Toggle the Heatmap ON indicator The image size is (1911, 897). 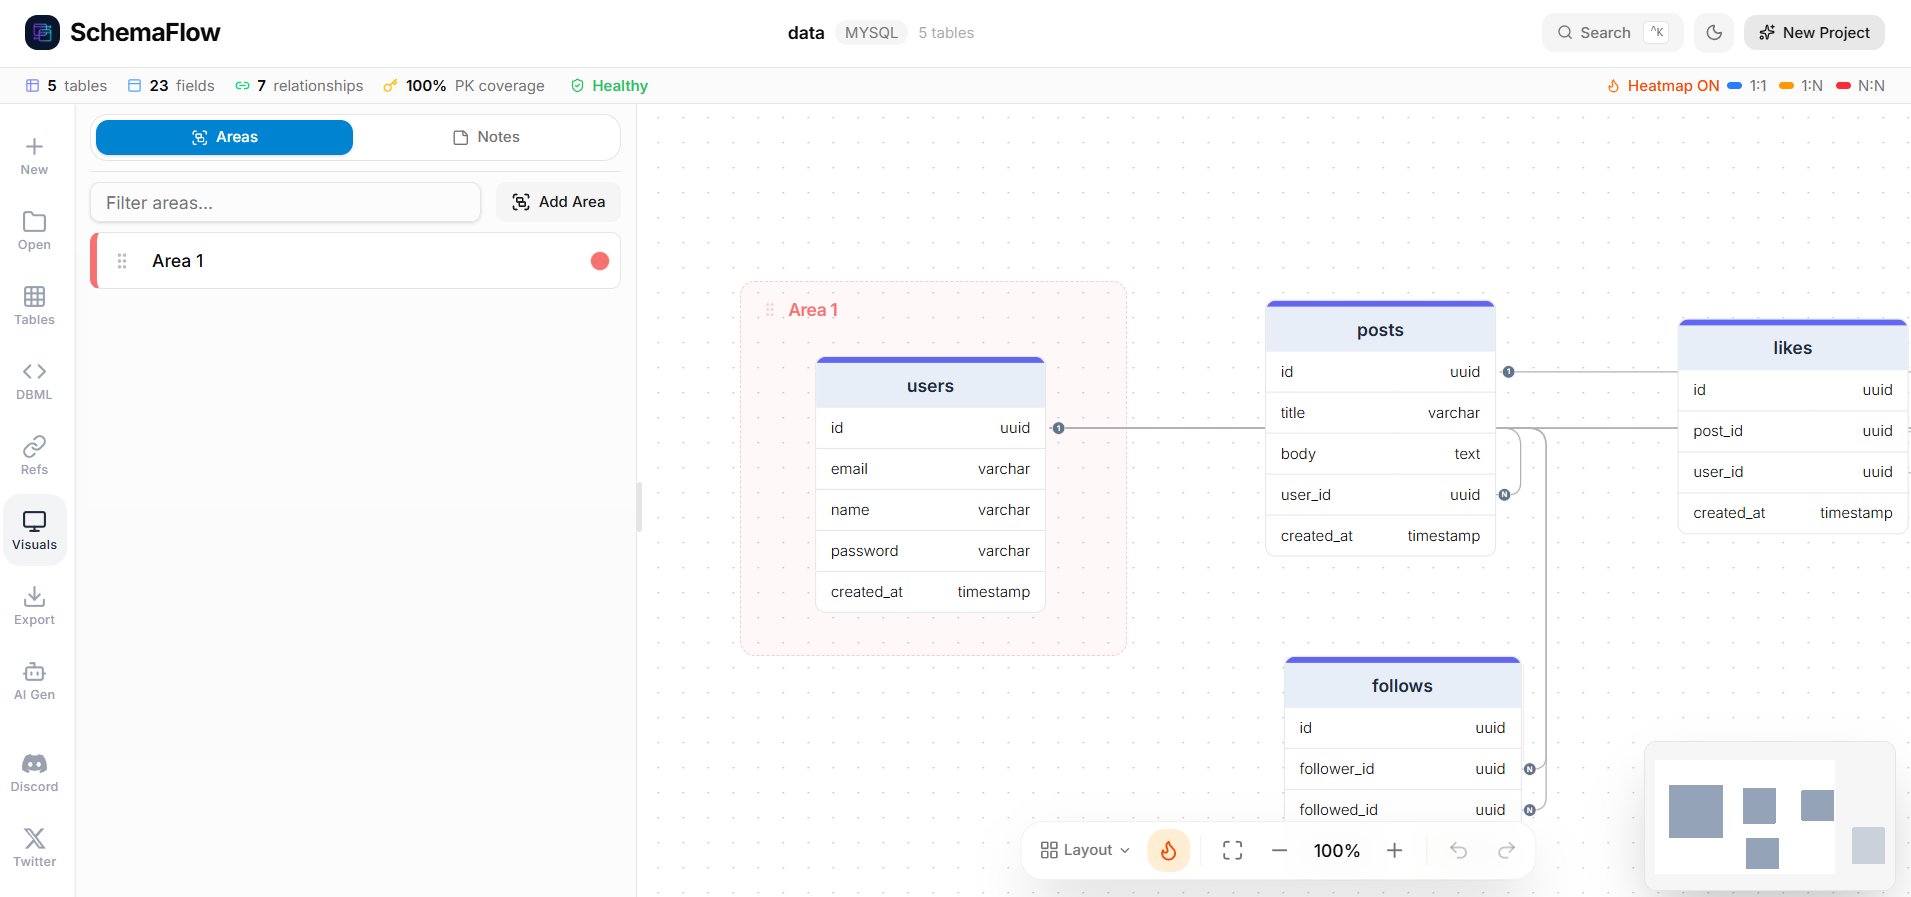pyautogui.click(x=1662, y=86)
